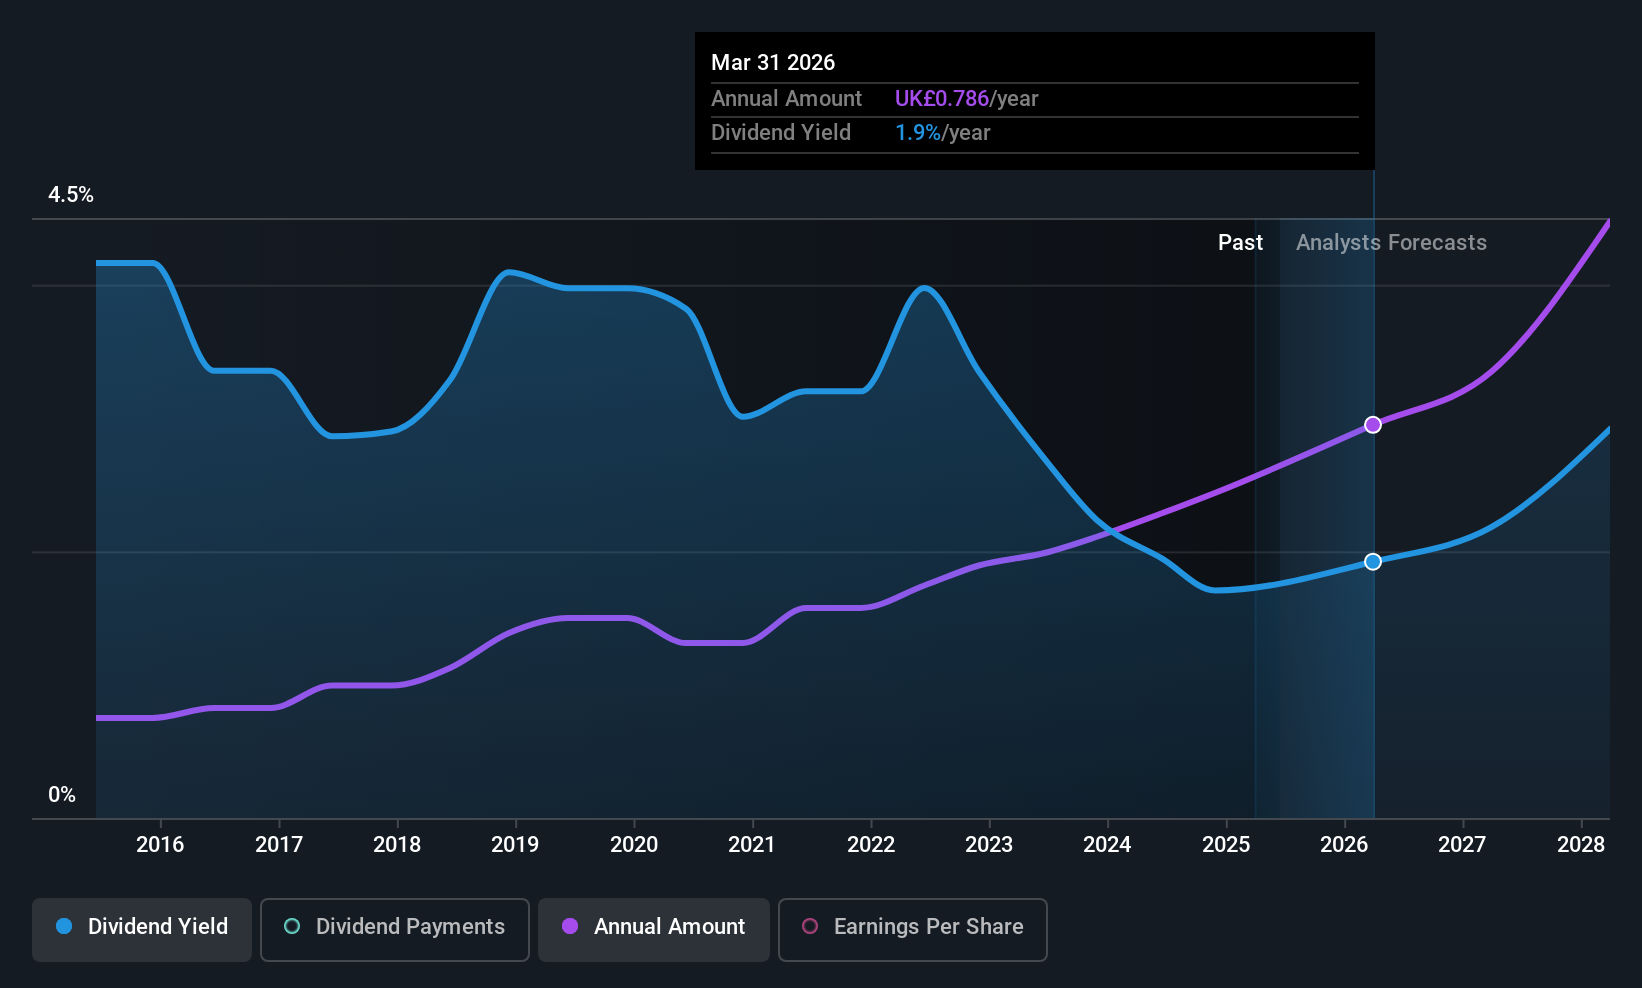The image size is (1642, 988).
Task: Click the 4.5% y-axis label
Action: (71, 195)
